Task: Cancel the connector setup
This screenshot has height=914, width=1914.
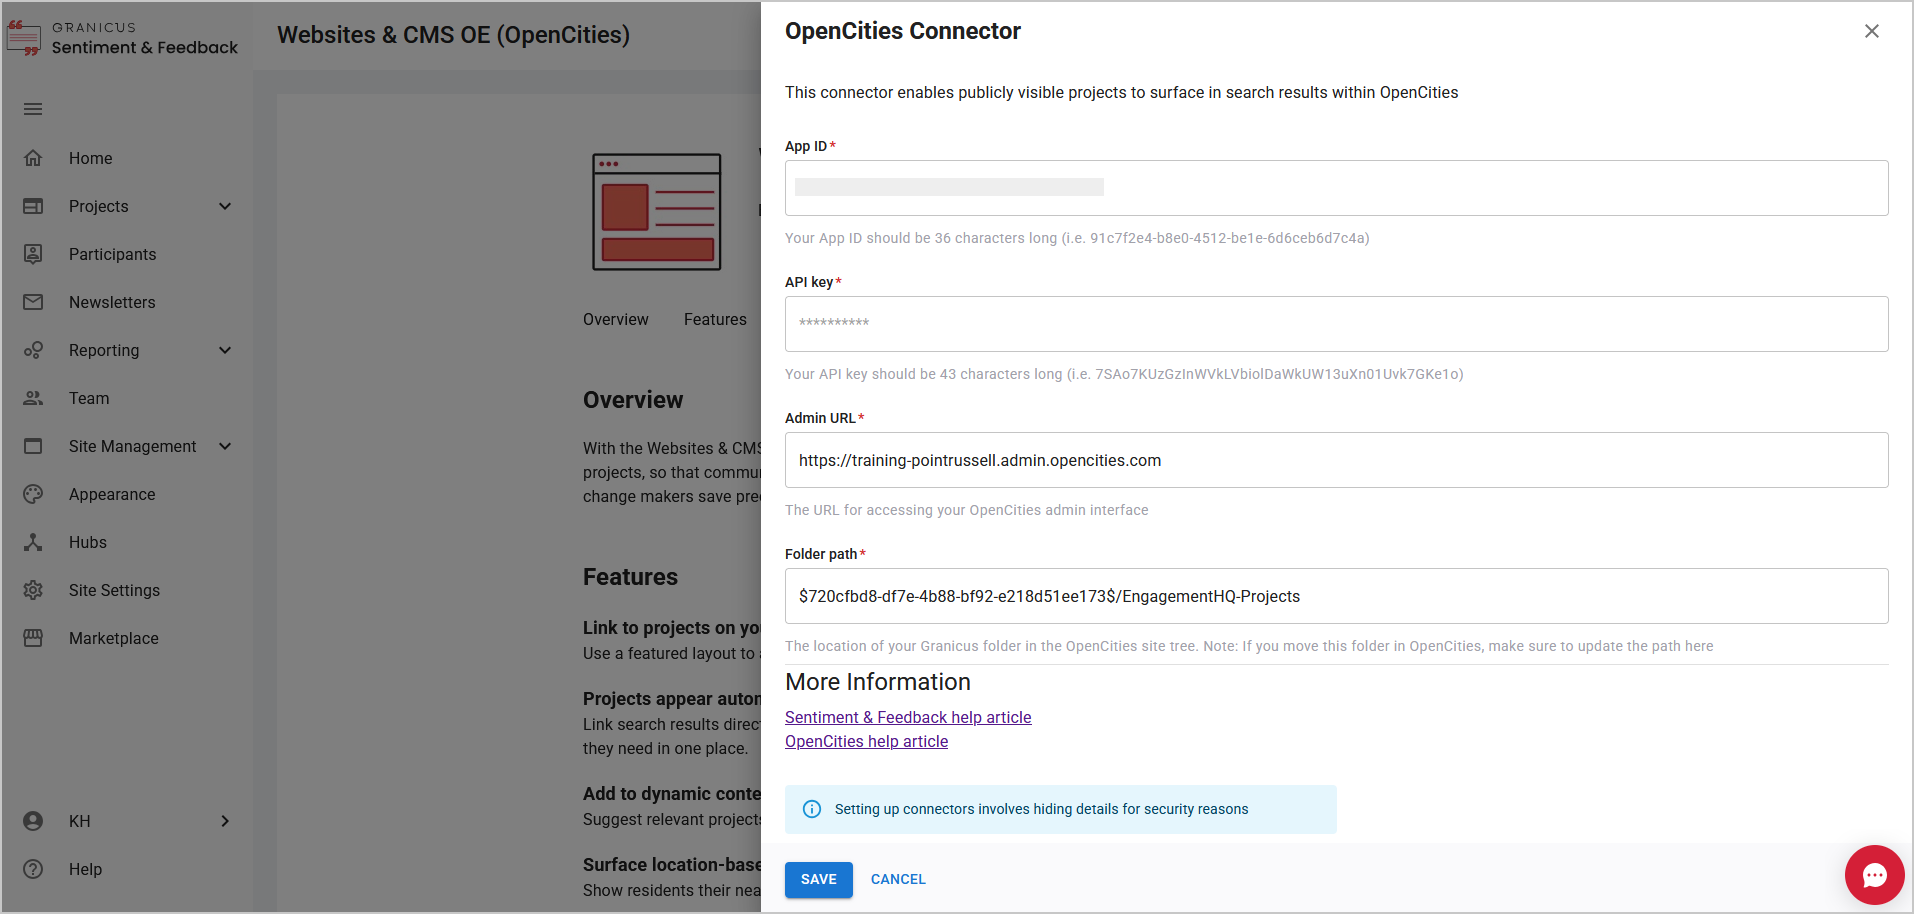Action: tap(898, 880)
